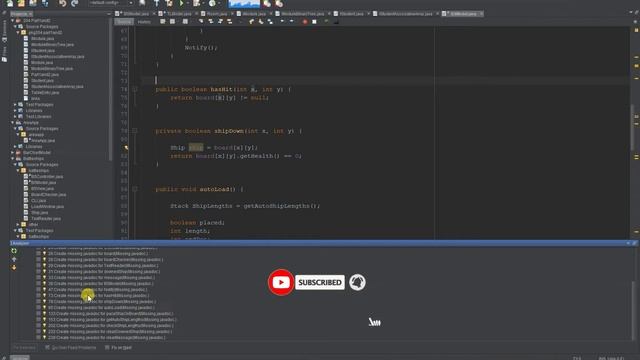Select the checkShipLengths missing javadoc entry
Viewport: 640px width, 360px height.
pos(110,326)
